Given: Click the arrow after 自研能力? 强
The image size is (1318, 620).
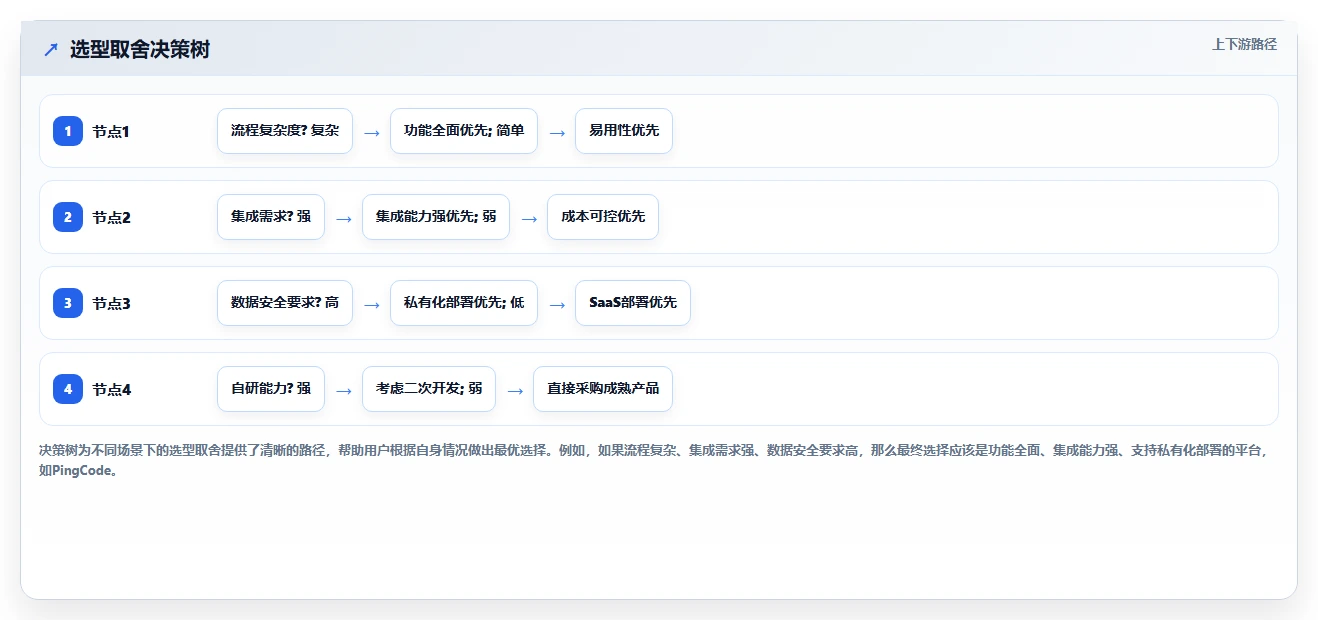Looking at the screenshot, I should [343, 390].
